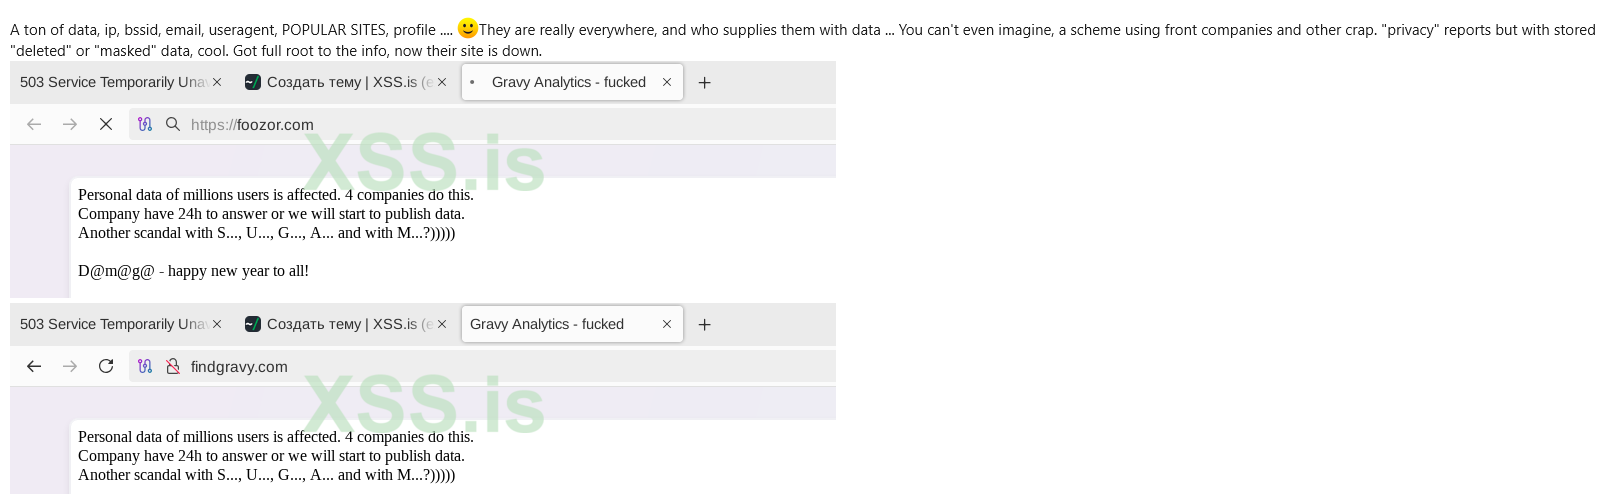Click the search magnifier icon near foozor.com

(x=173, y=124)
